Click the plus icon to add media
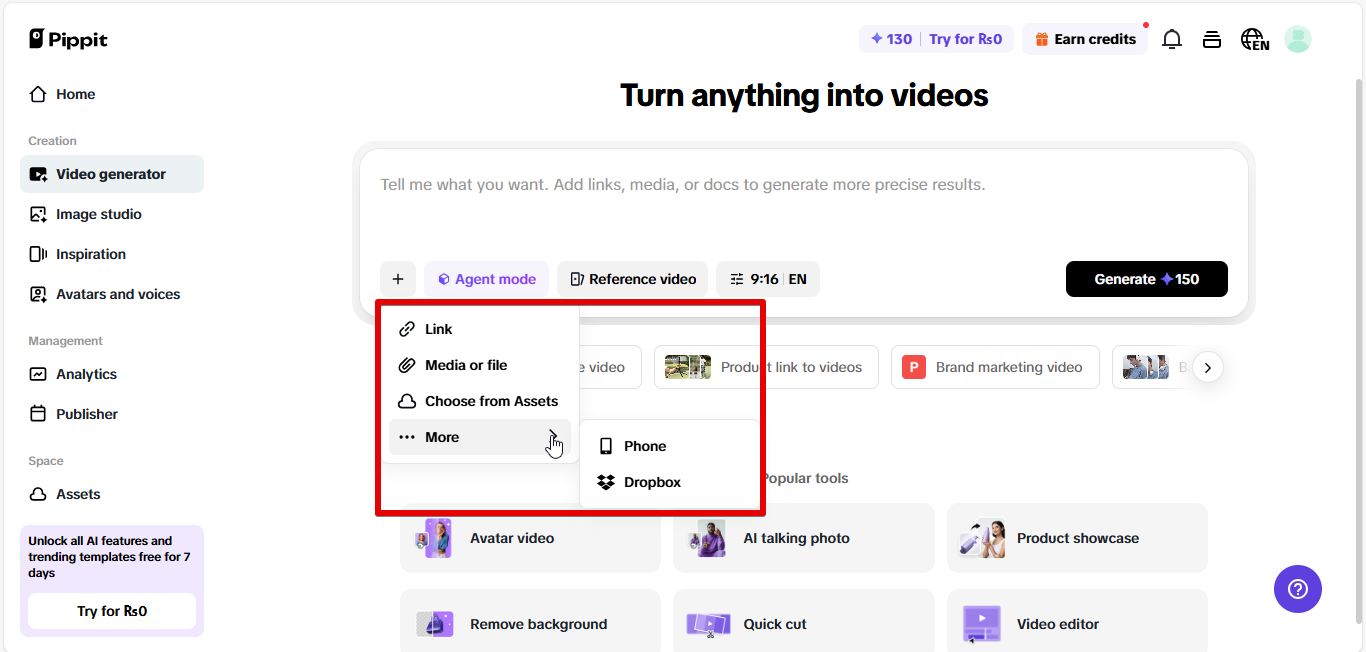The height and width of the screenshot is (652, 1366). [x=398, y=278]
